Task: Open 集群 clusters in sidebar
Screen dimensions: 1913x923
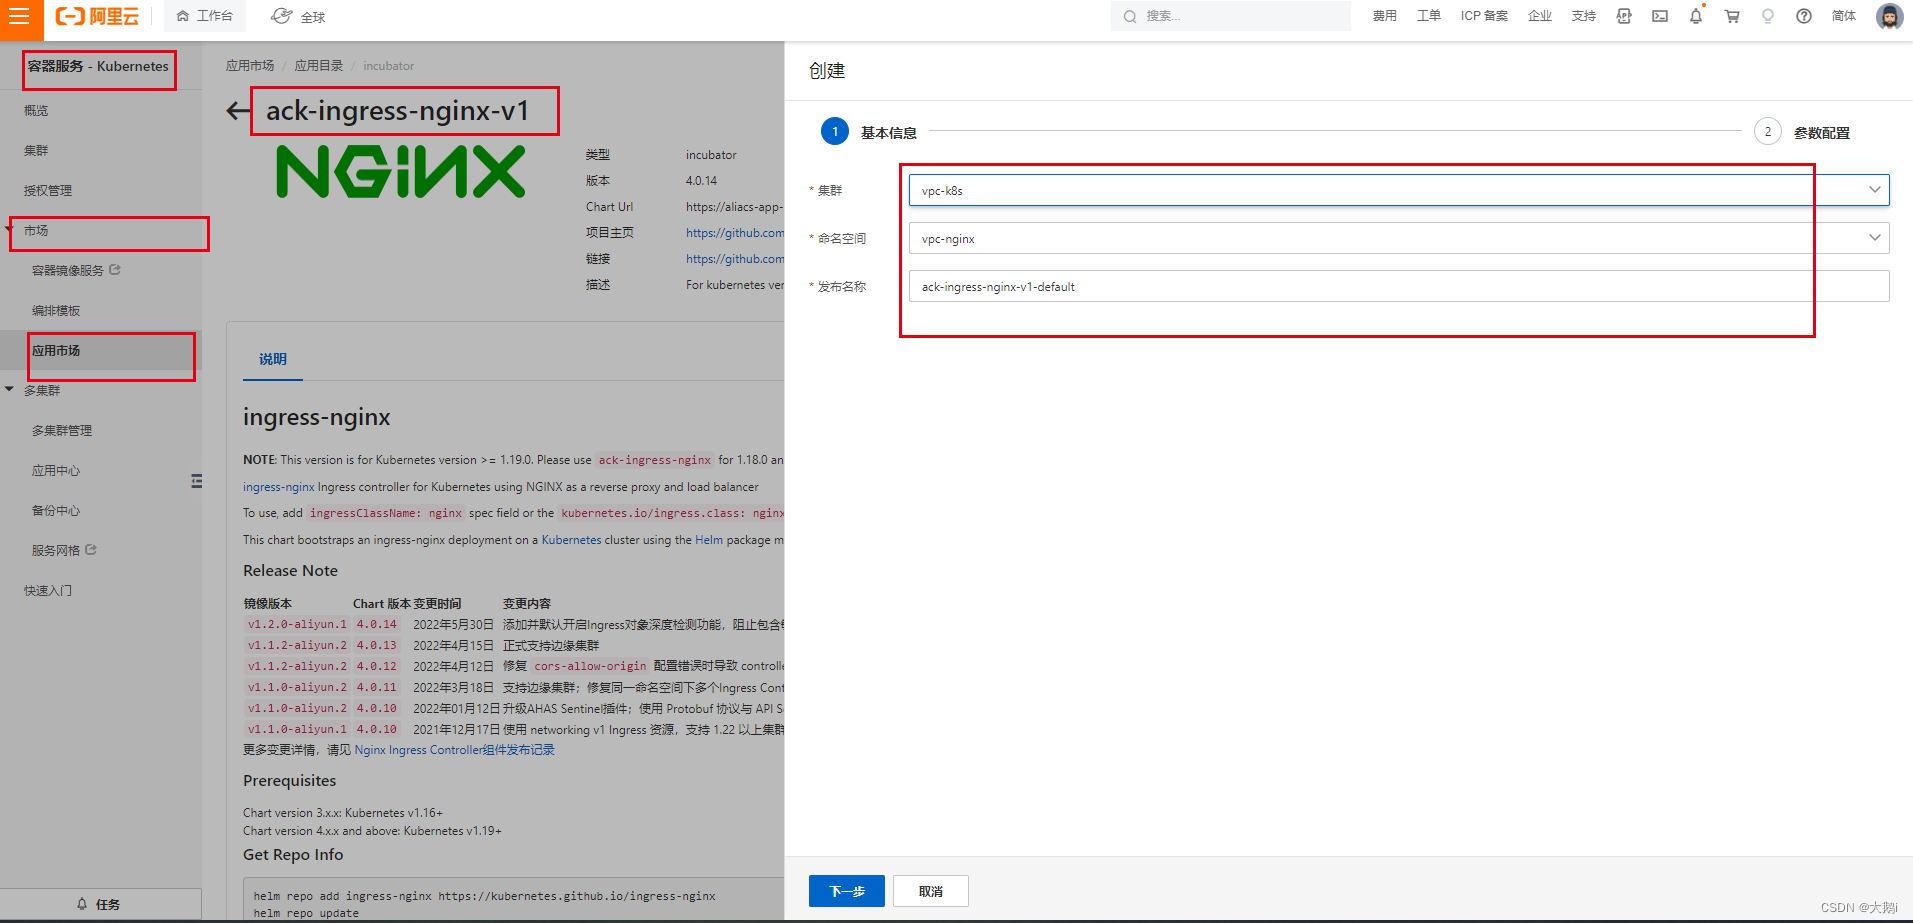Action: [x=36, y=151]
